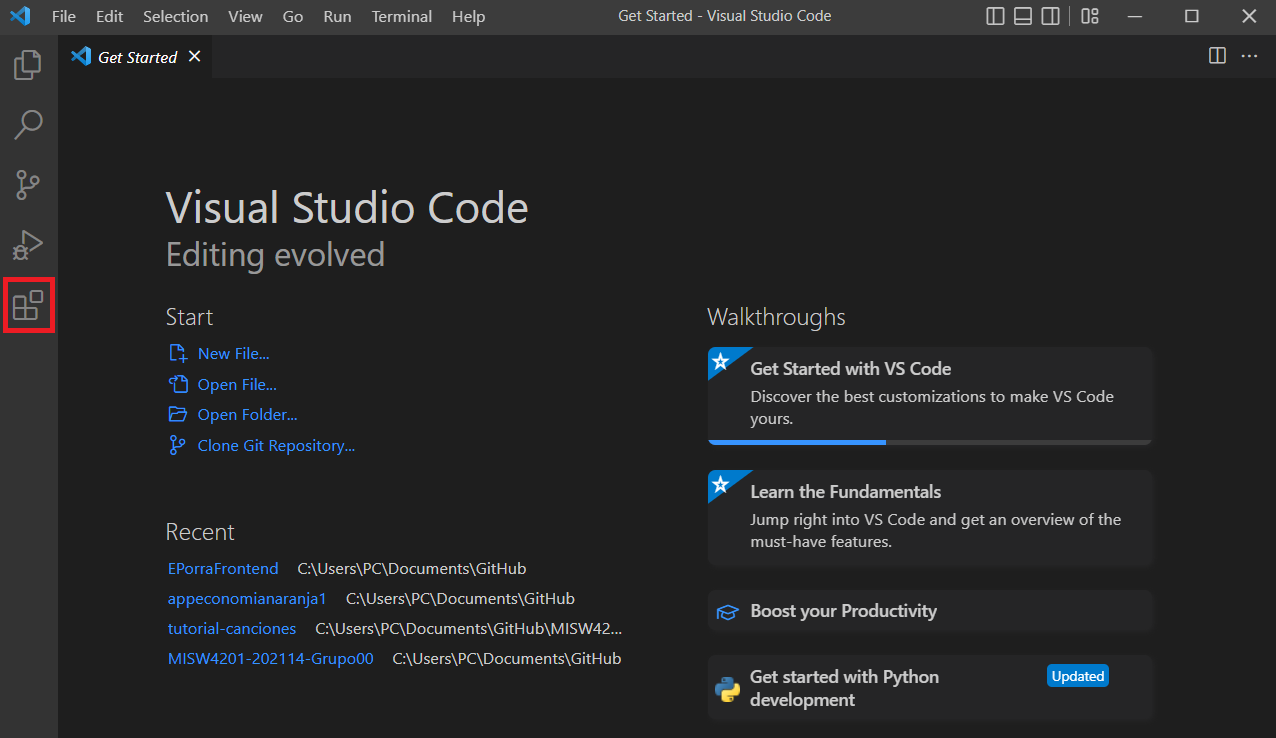Close the Get Started tab

(194, 57)
